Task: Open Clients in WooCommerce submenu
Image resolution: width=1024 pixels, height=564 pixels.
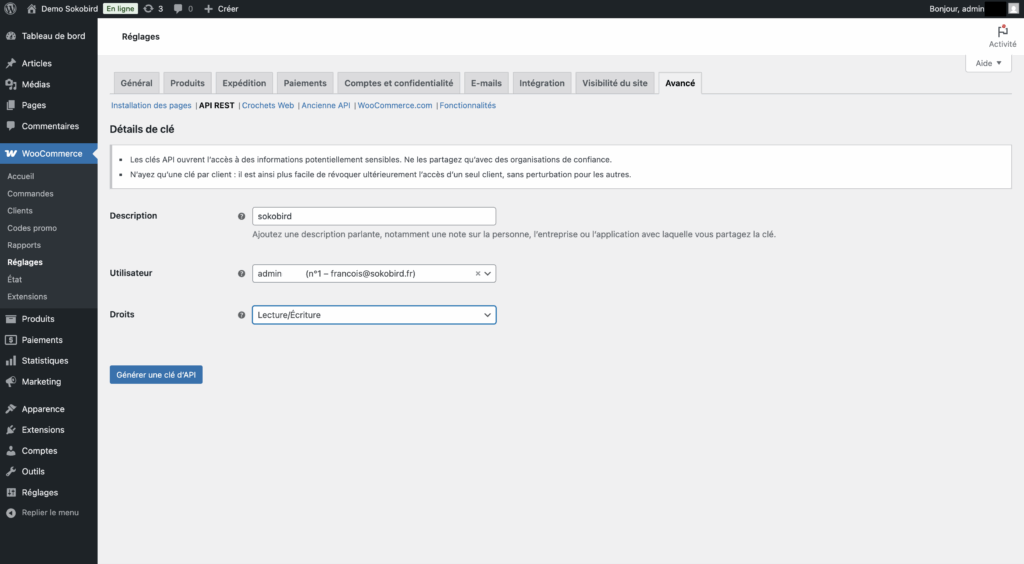Action: pyautogui.click(x=20, y=211)
